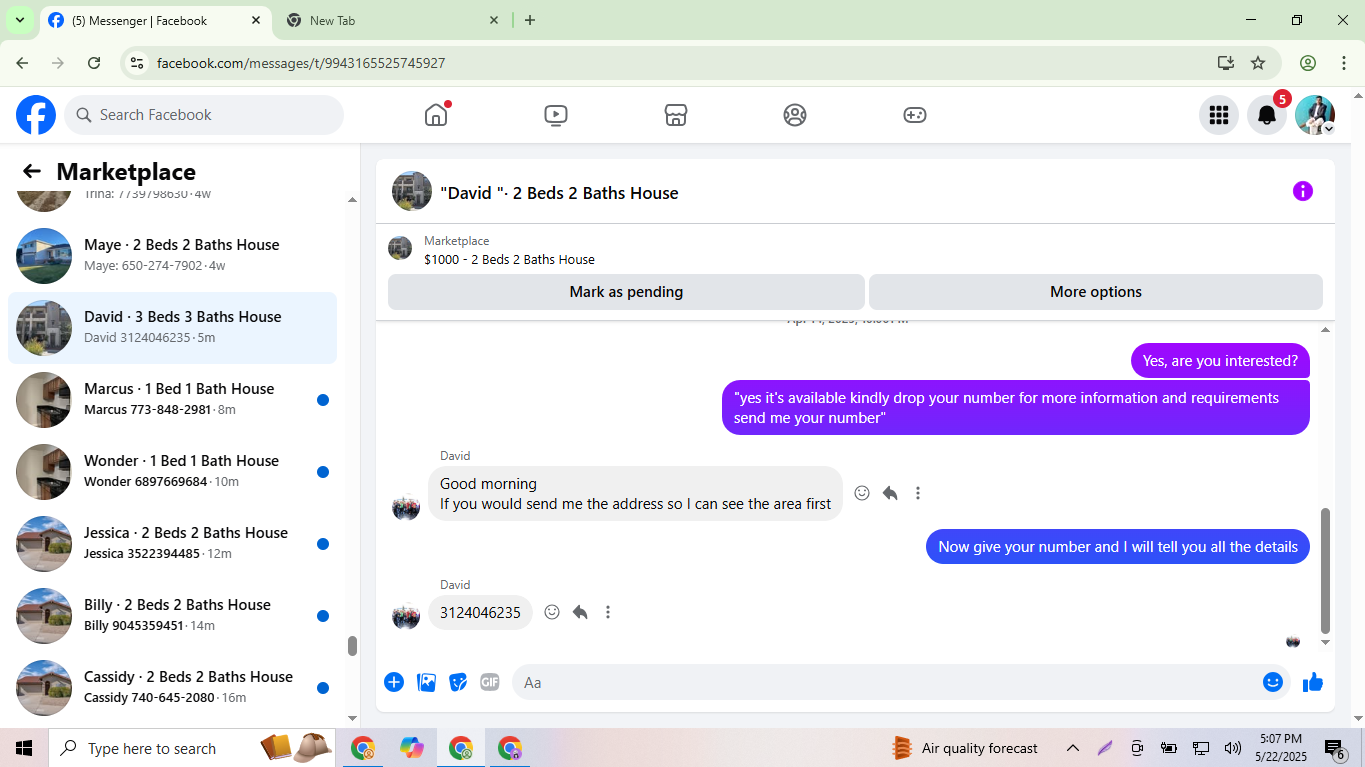
Task: Open Wonder 1 Bed 1 Bath conversation
Action: (172, 472)
